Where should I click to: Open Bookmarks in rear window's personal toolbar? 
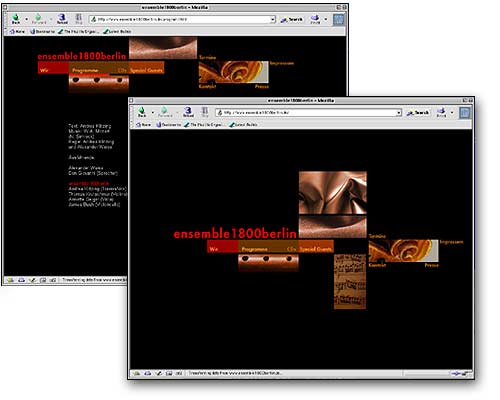42,31
